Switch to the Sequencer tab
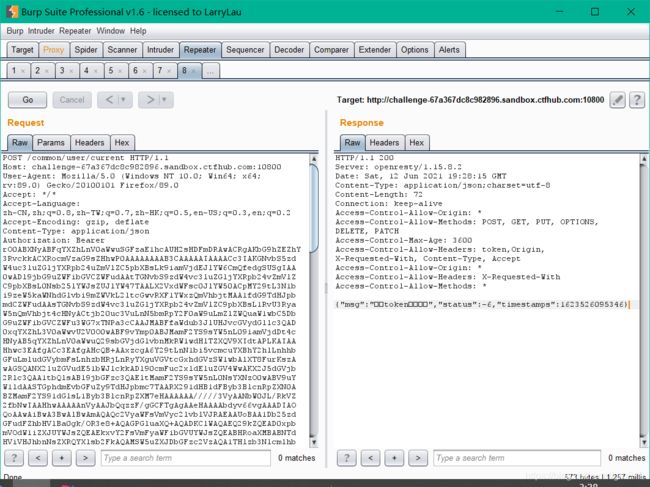Viewport: 650px width, 487px height. 245,50
